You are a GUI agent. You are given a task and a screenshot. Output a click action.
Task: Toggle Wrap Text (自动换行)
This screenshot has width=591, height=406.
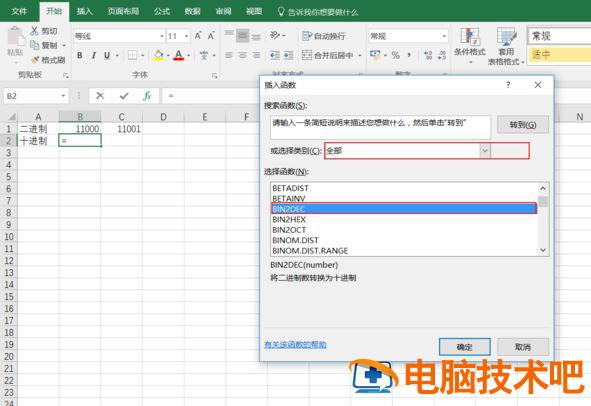click(324, 36)
